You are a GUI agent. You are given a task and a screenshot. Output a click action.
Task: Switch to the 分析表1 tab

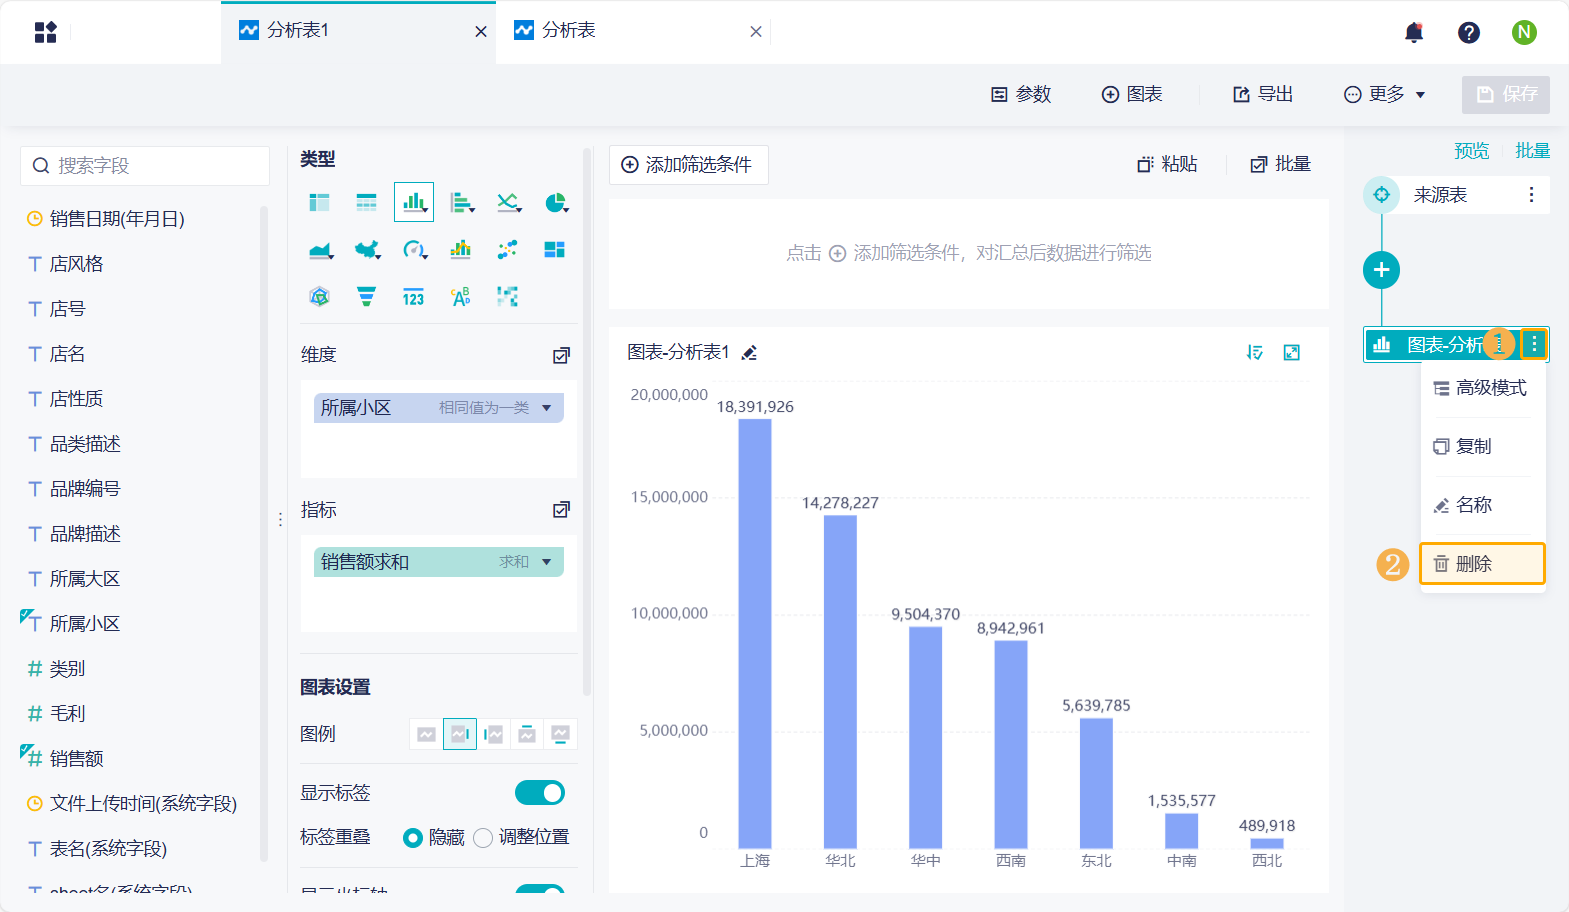298,31
